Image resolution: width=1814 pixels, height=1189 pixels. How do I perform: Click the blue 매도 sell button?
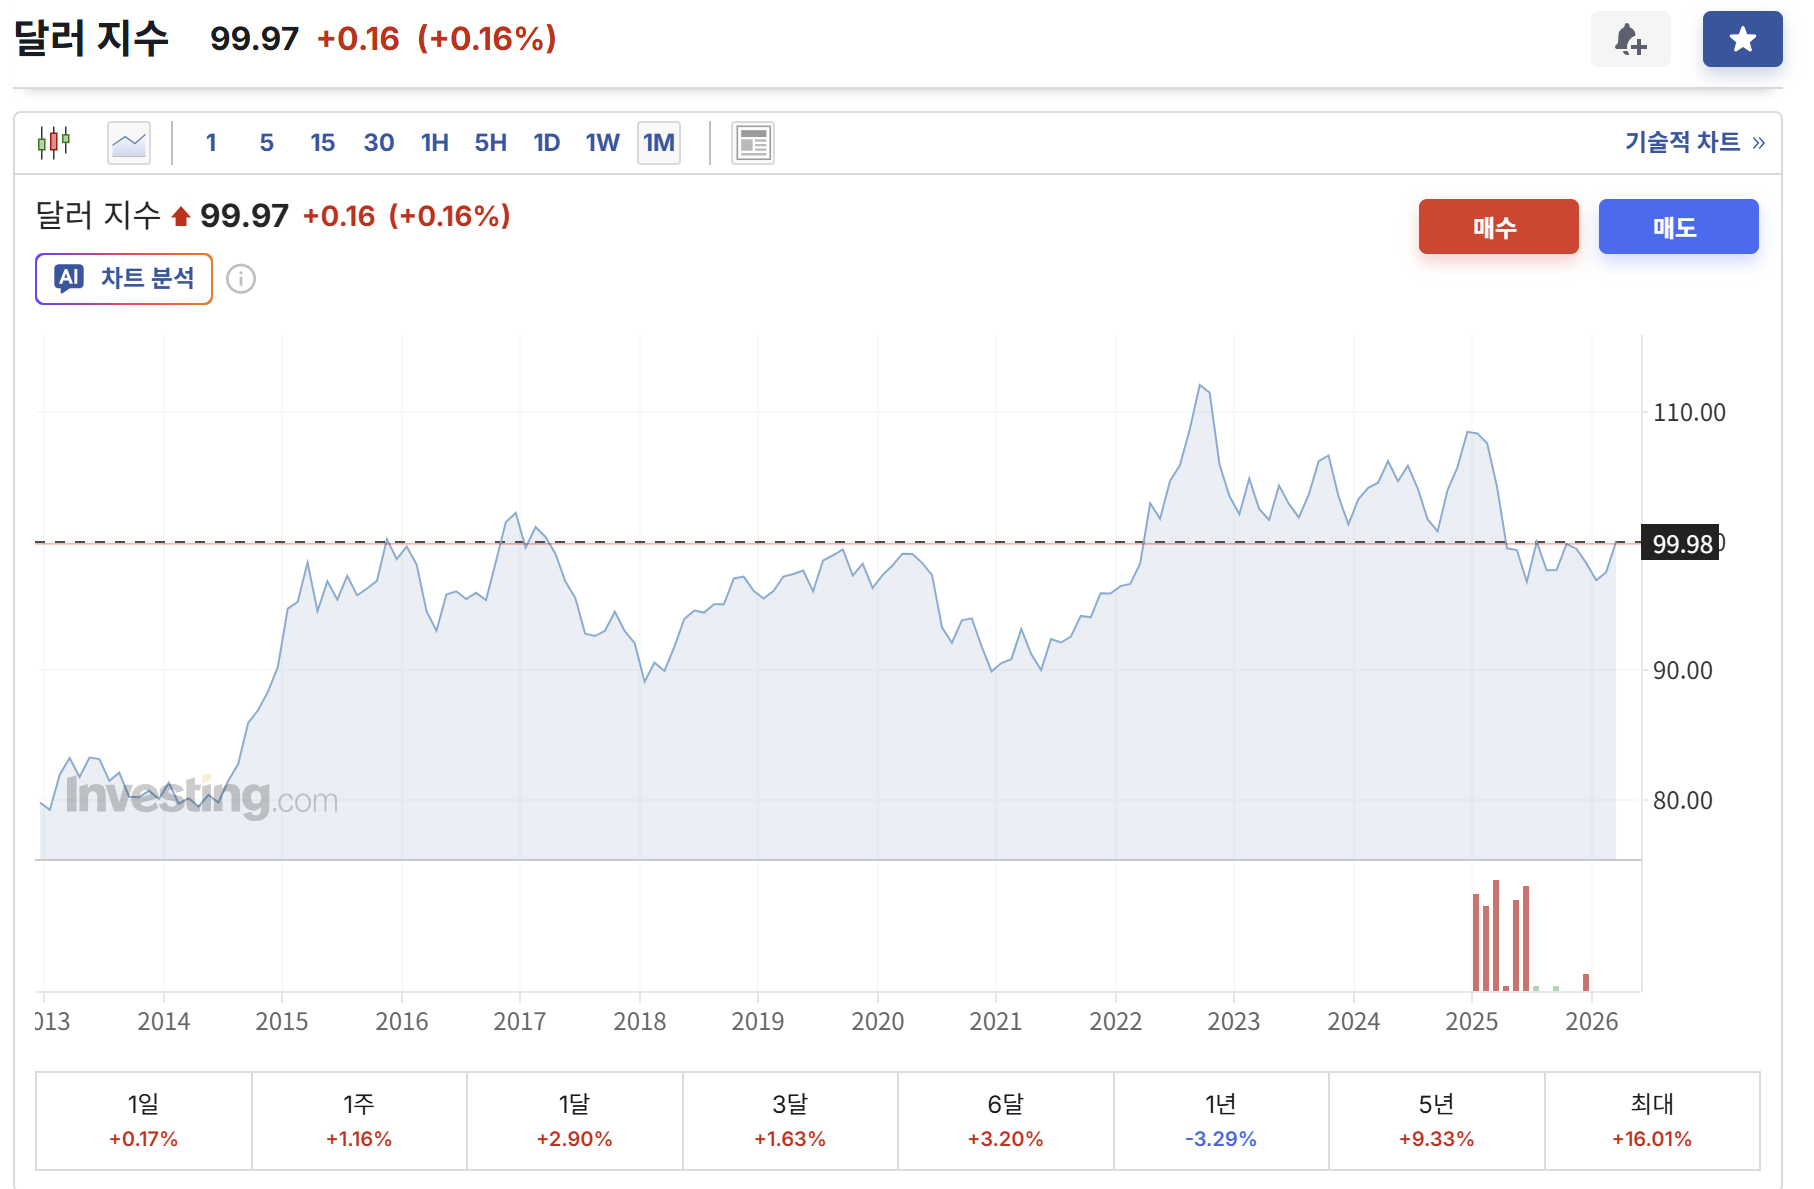coord(1678,226)
